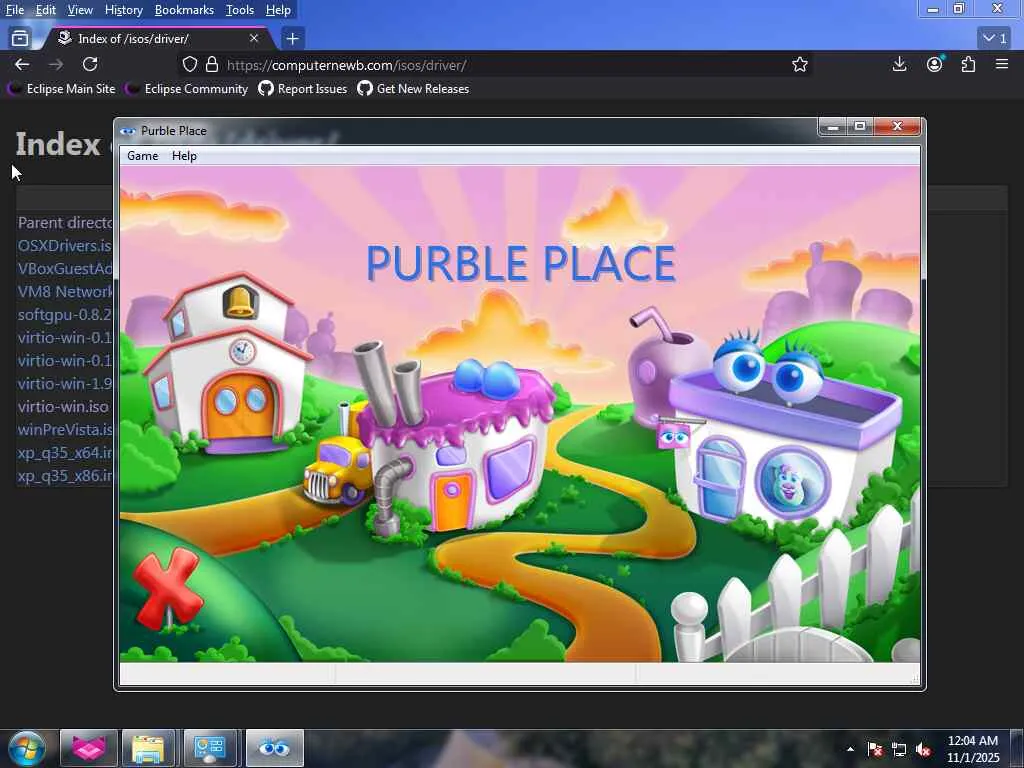1024x768 pixels.
Task: Open the Bookmarks menu
Action: pos(184,10)
